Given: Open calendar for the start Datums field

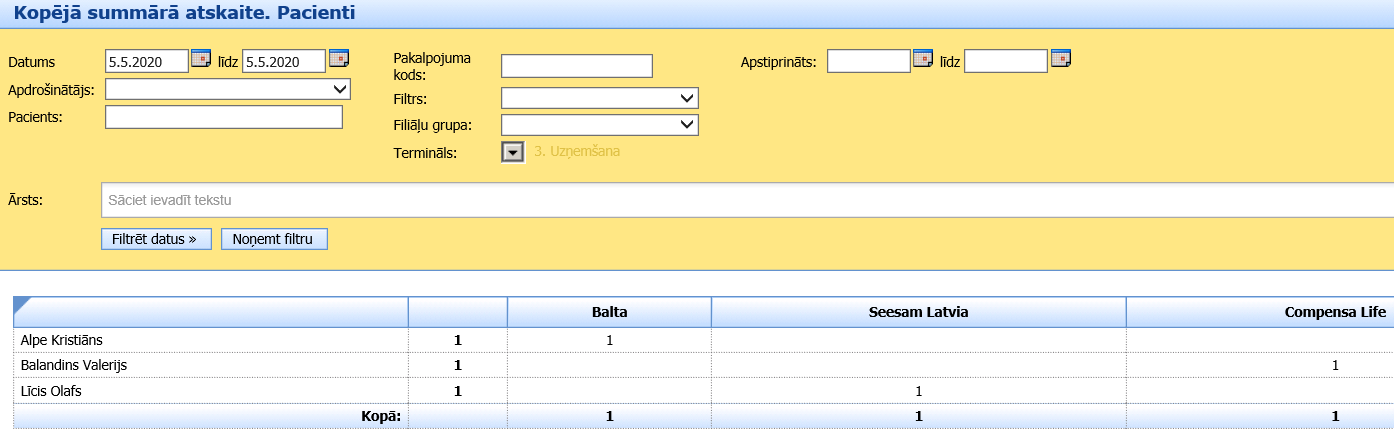Looking at the screenshot, I should [x=201, y=58].
